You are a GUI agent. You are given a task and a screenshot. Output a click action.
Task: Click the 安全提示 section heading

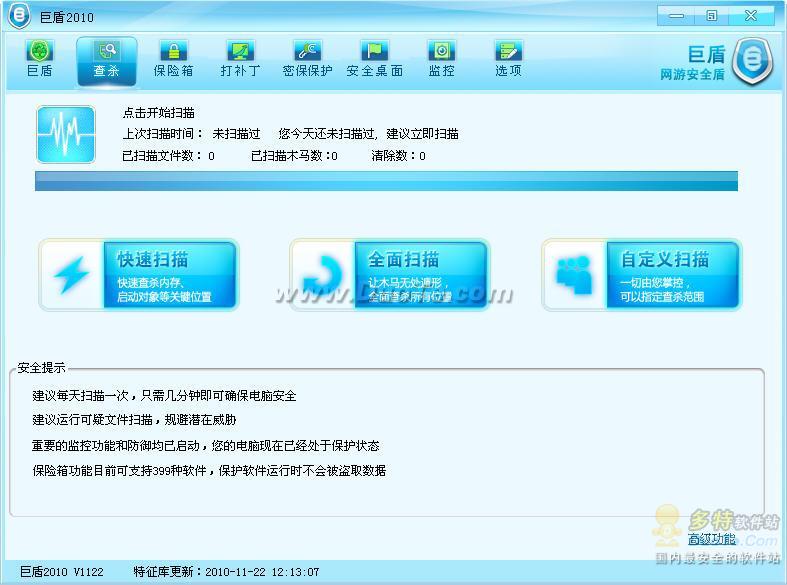tap(41, 368)
